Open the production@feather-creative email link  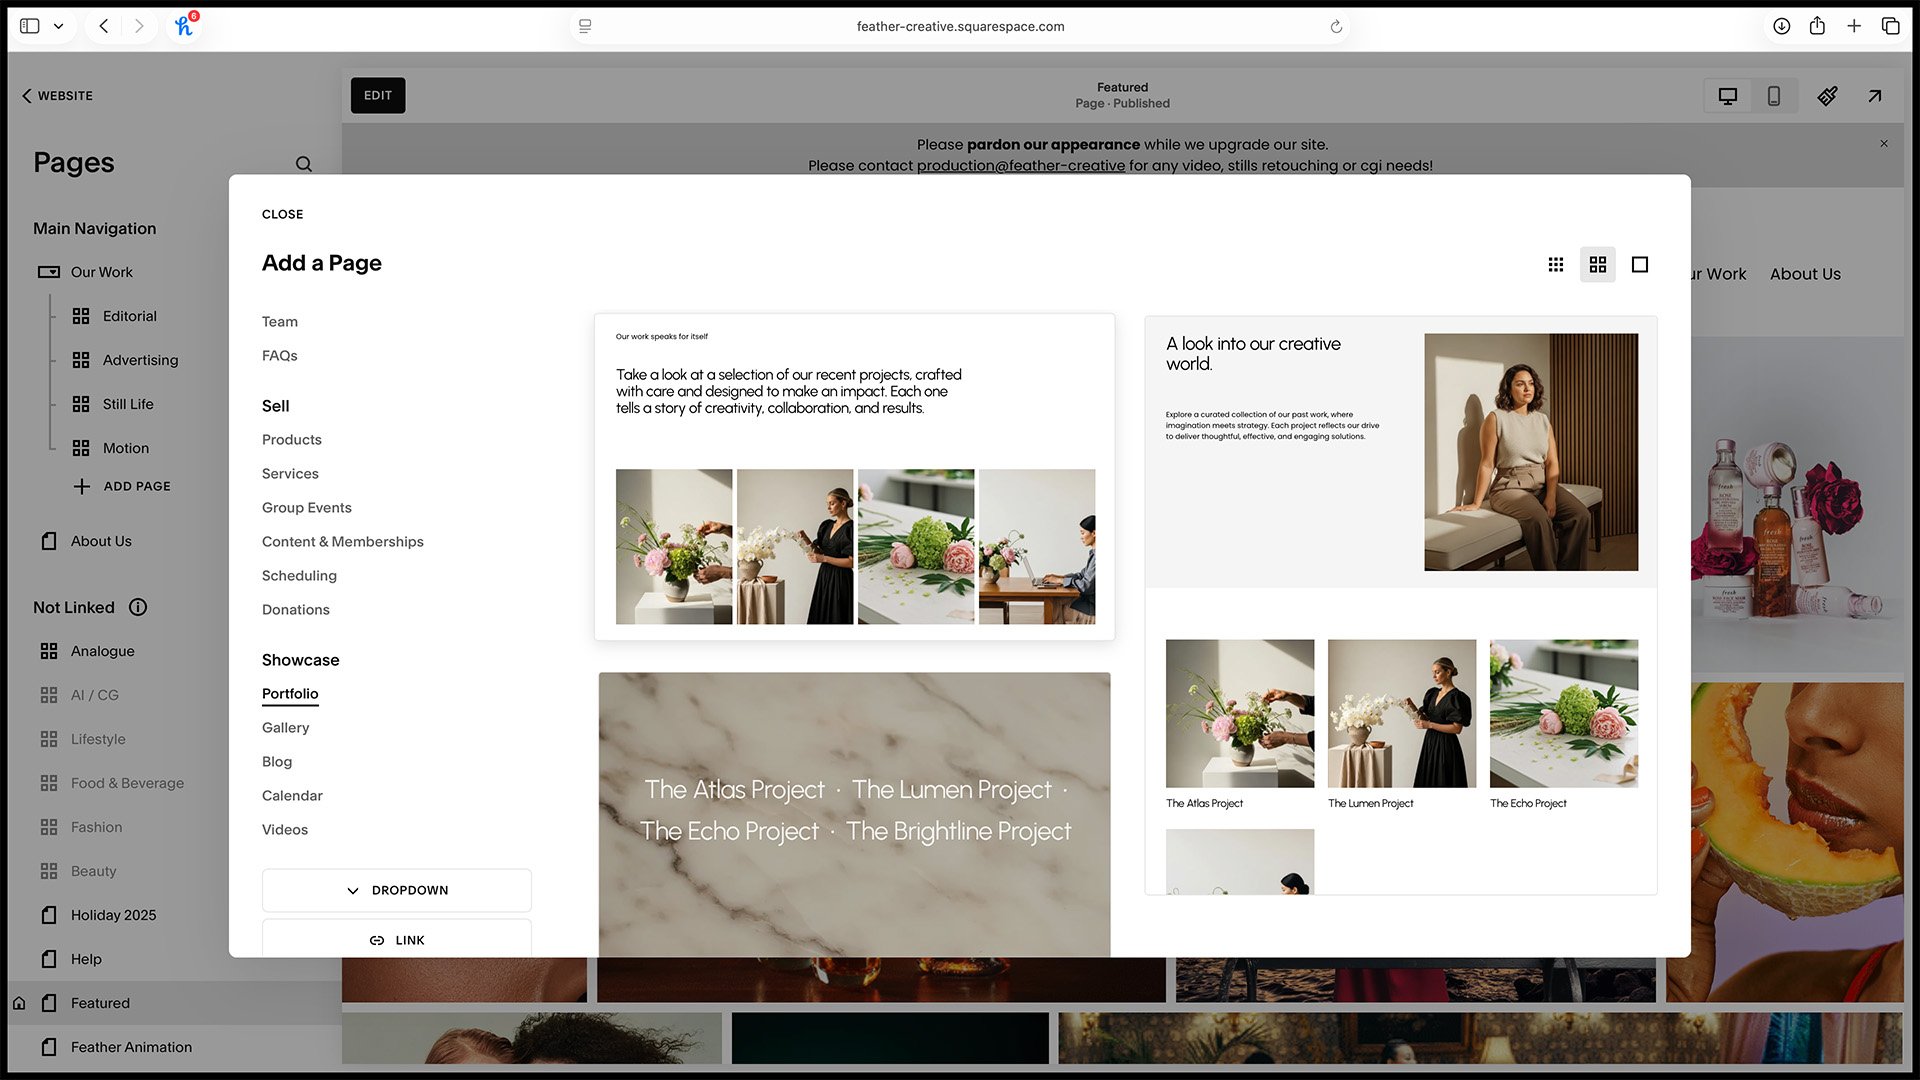point(1020,165)
